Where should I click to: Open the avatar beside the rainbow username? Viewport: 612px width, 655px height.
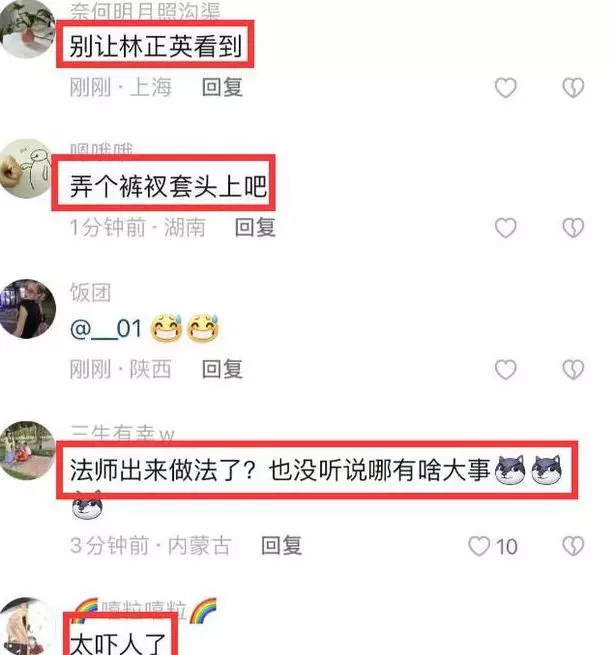coord(28,627)
